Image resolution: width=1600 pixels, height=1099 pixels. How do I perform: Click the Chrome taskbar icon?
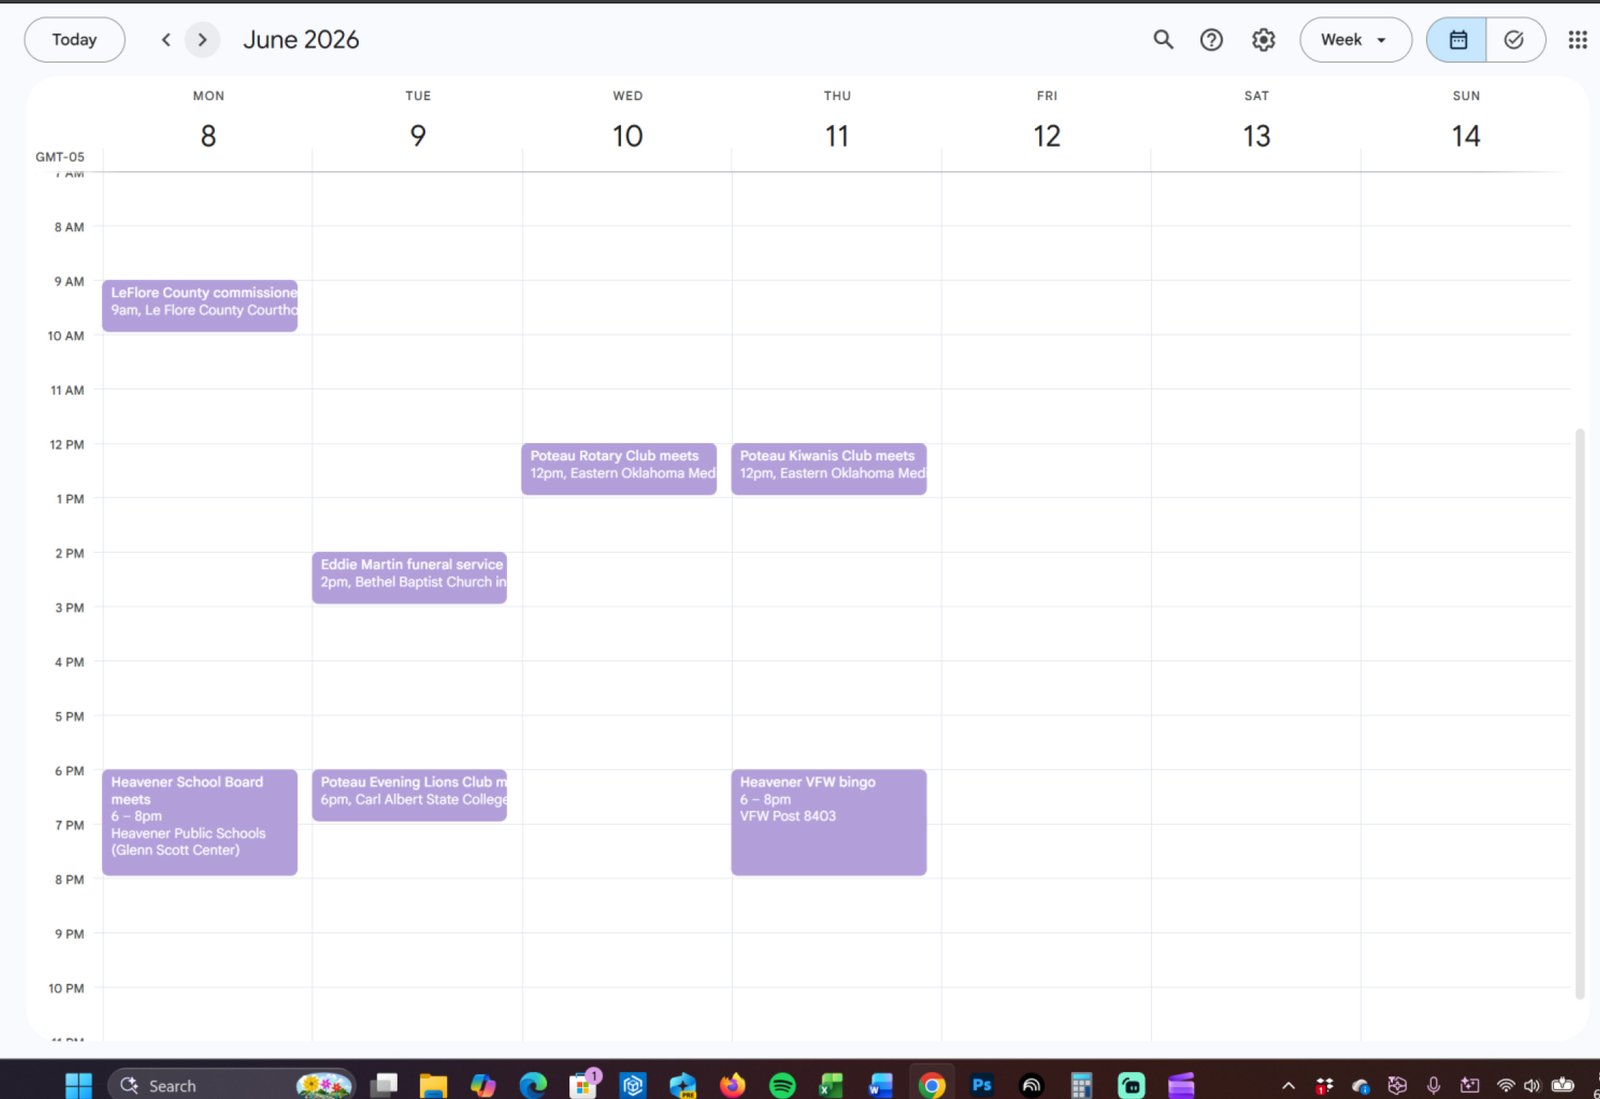point(931,1085)
